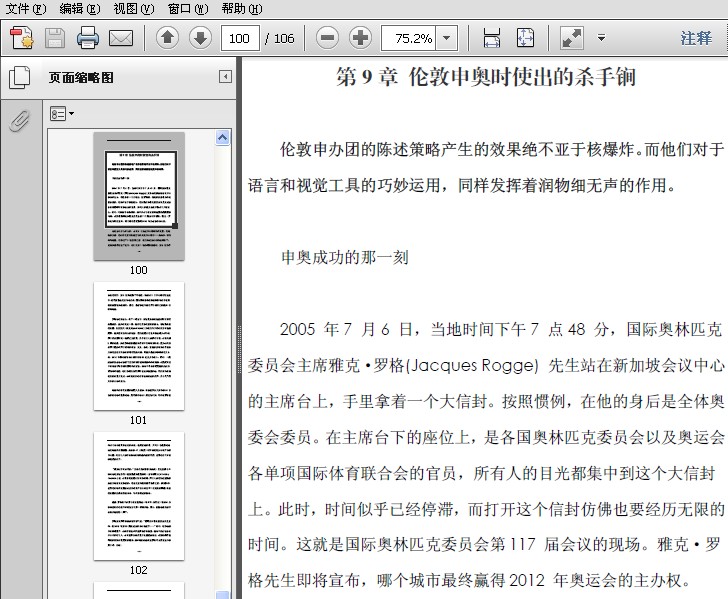728x599 pixels.
Task: Collapse the page thumbnails navigation panel
Action: [x=225, y=77]
